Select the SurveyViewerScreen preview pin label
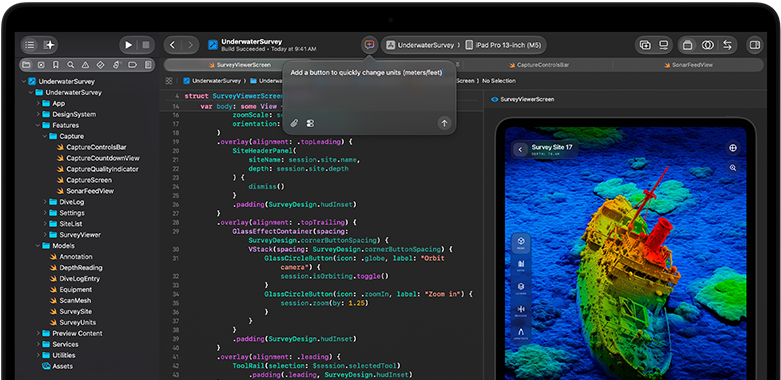 click(x=522, y=99)
